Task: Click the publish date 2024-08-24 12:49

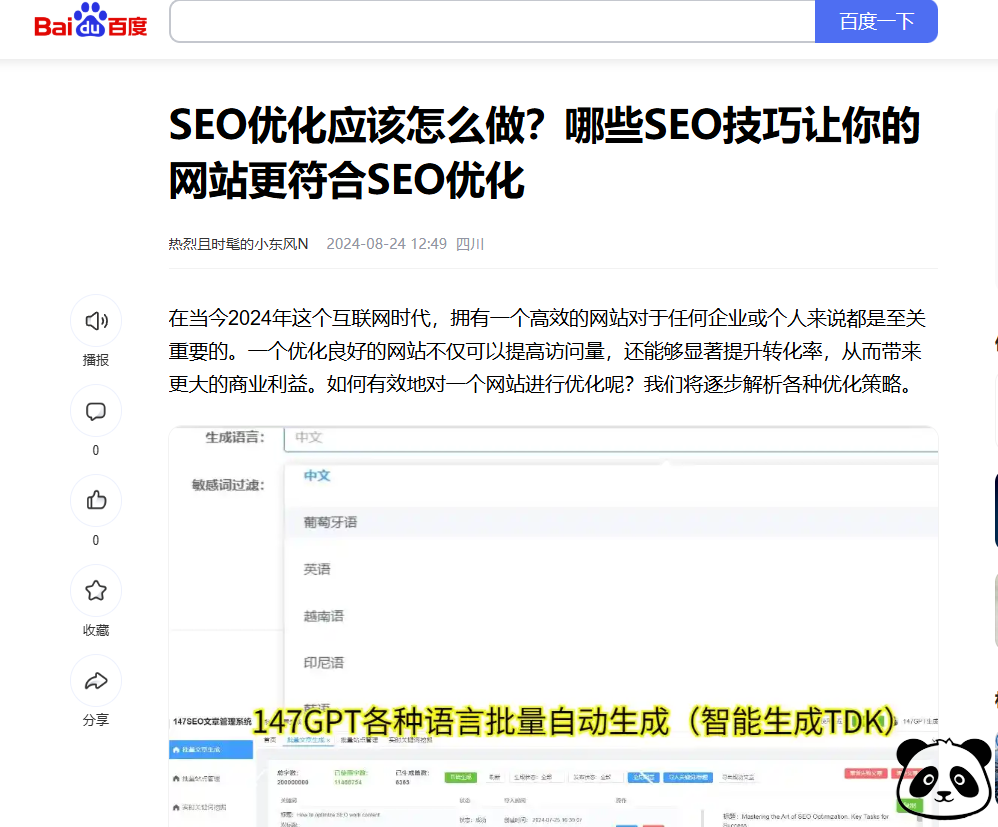Action: coord(386,244)
